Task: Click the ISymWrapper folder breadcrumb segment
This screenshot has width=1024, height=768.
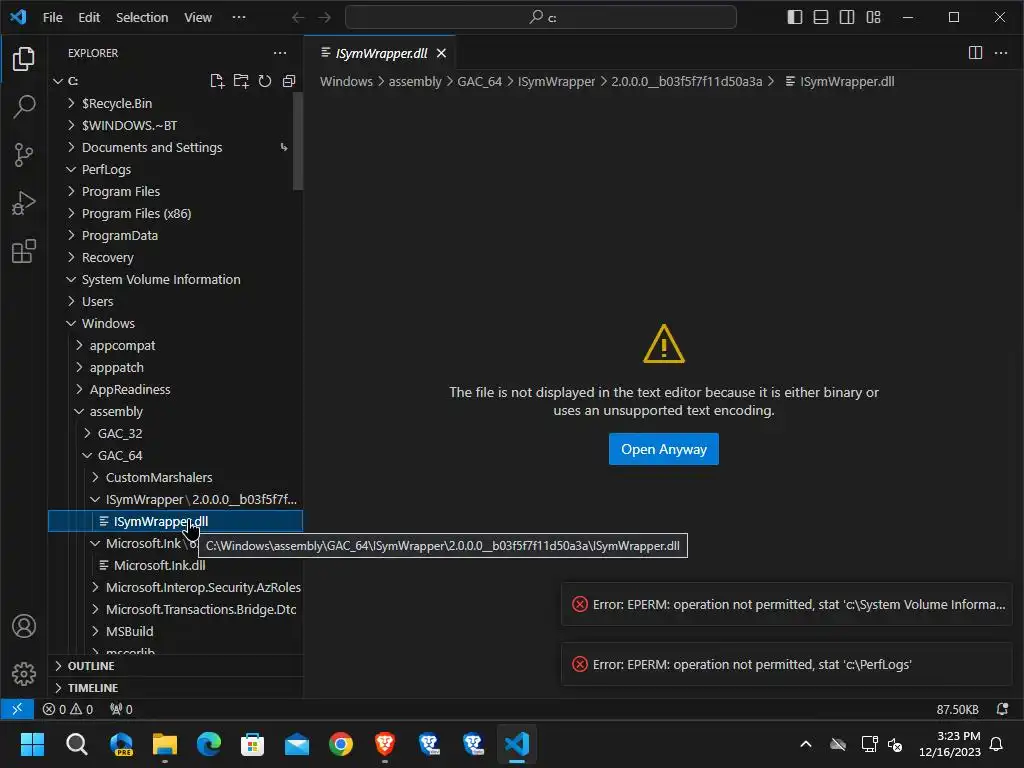Action: point(556,82)
